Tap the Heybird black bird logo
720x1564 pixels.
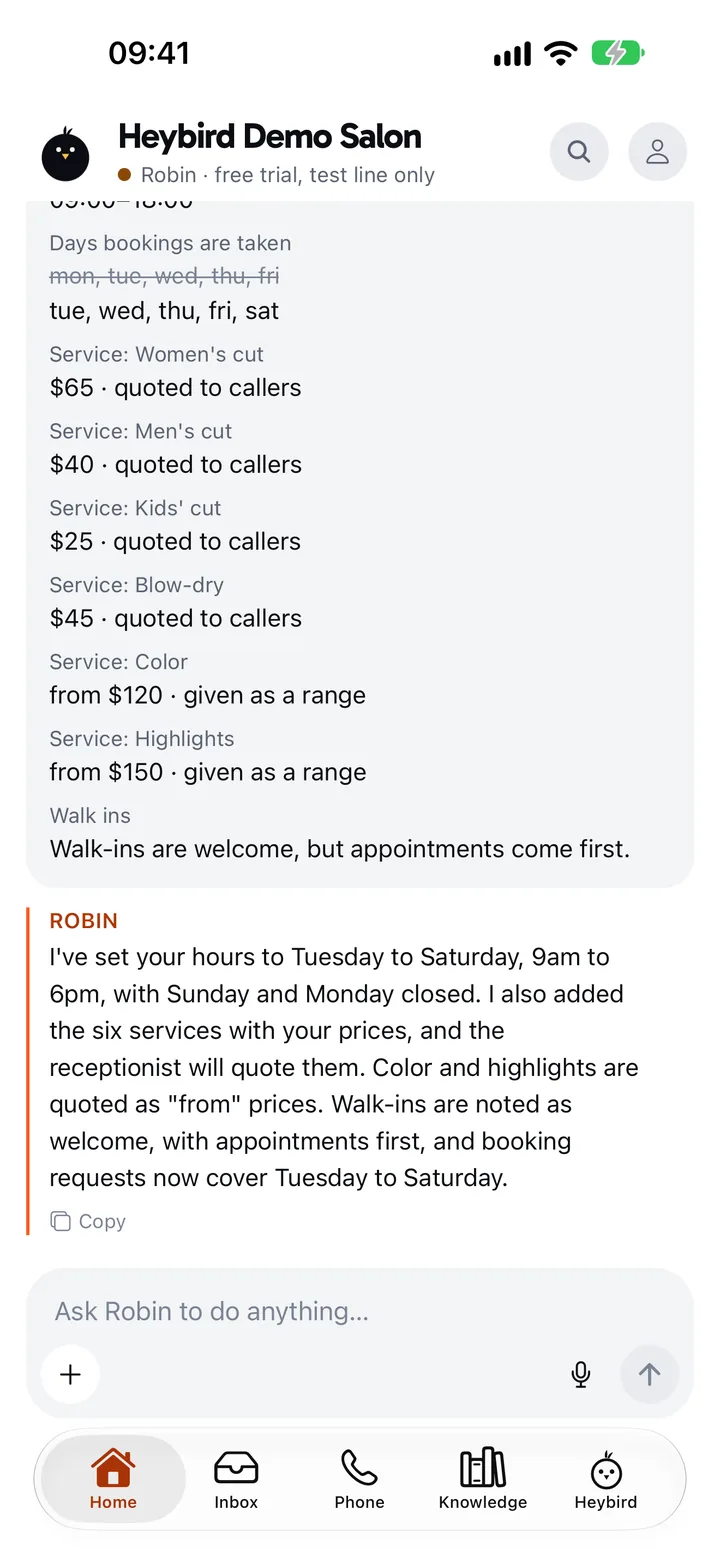pos(66,155)
